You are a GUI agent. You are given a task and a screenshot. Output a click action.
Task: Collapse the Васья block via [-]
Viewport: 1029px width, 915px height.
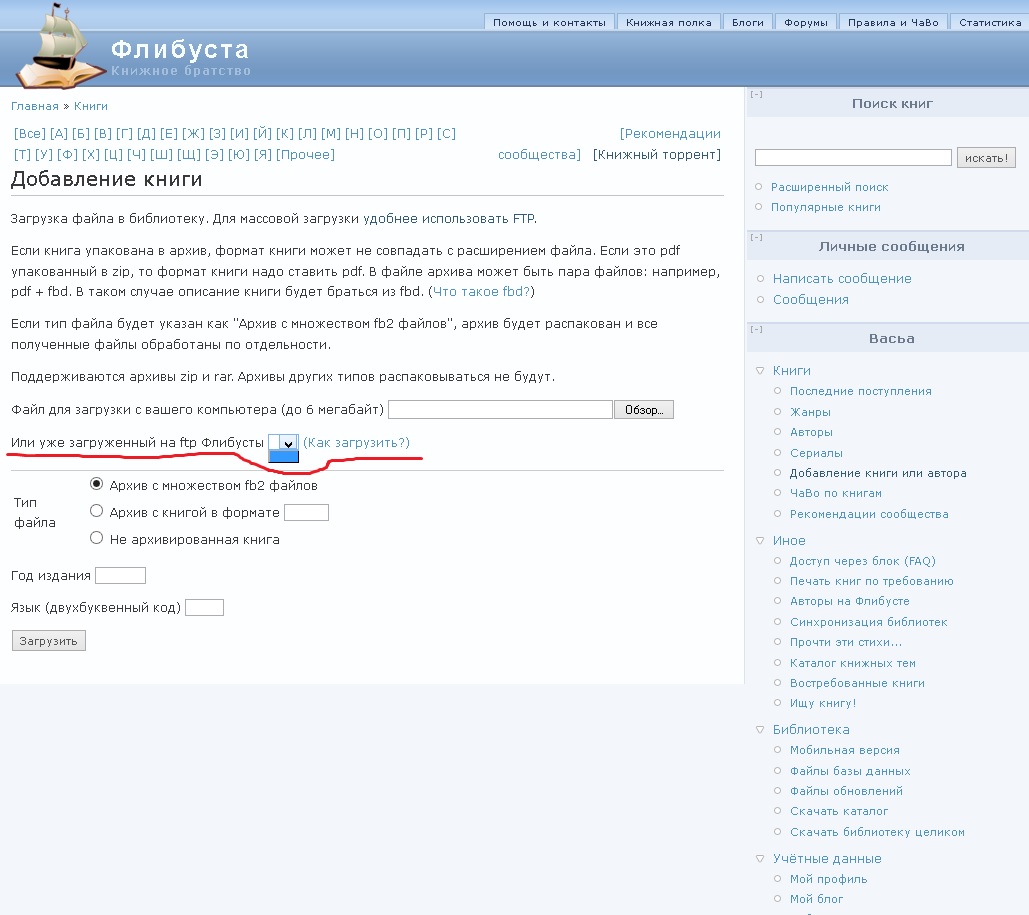756,330
